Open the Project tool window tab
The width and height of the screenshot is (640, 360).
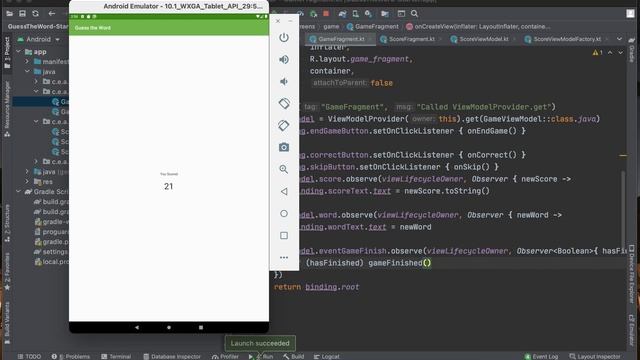click(7, 53)
